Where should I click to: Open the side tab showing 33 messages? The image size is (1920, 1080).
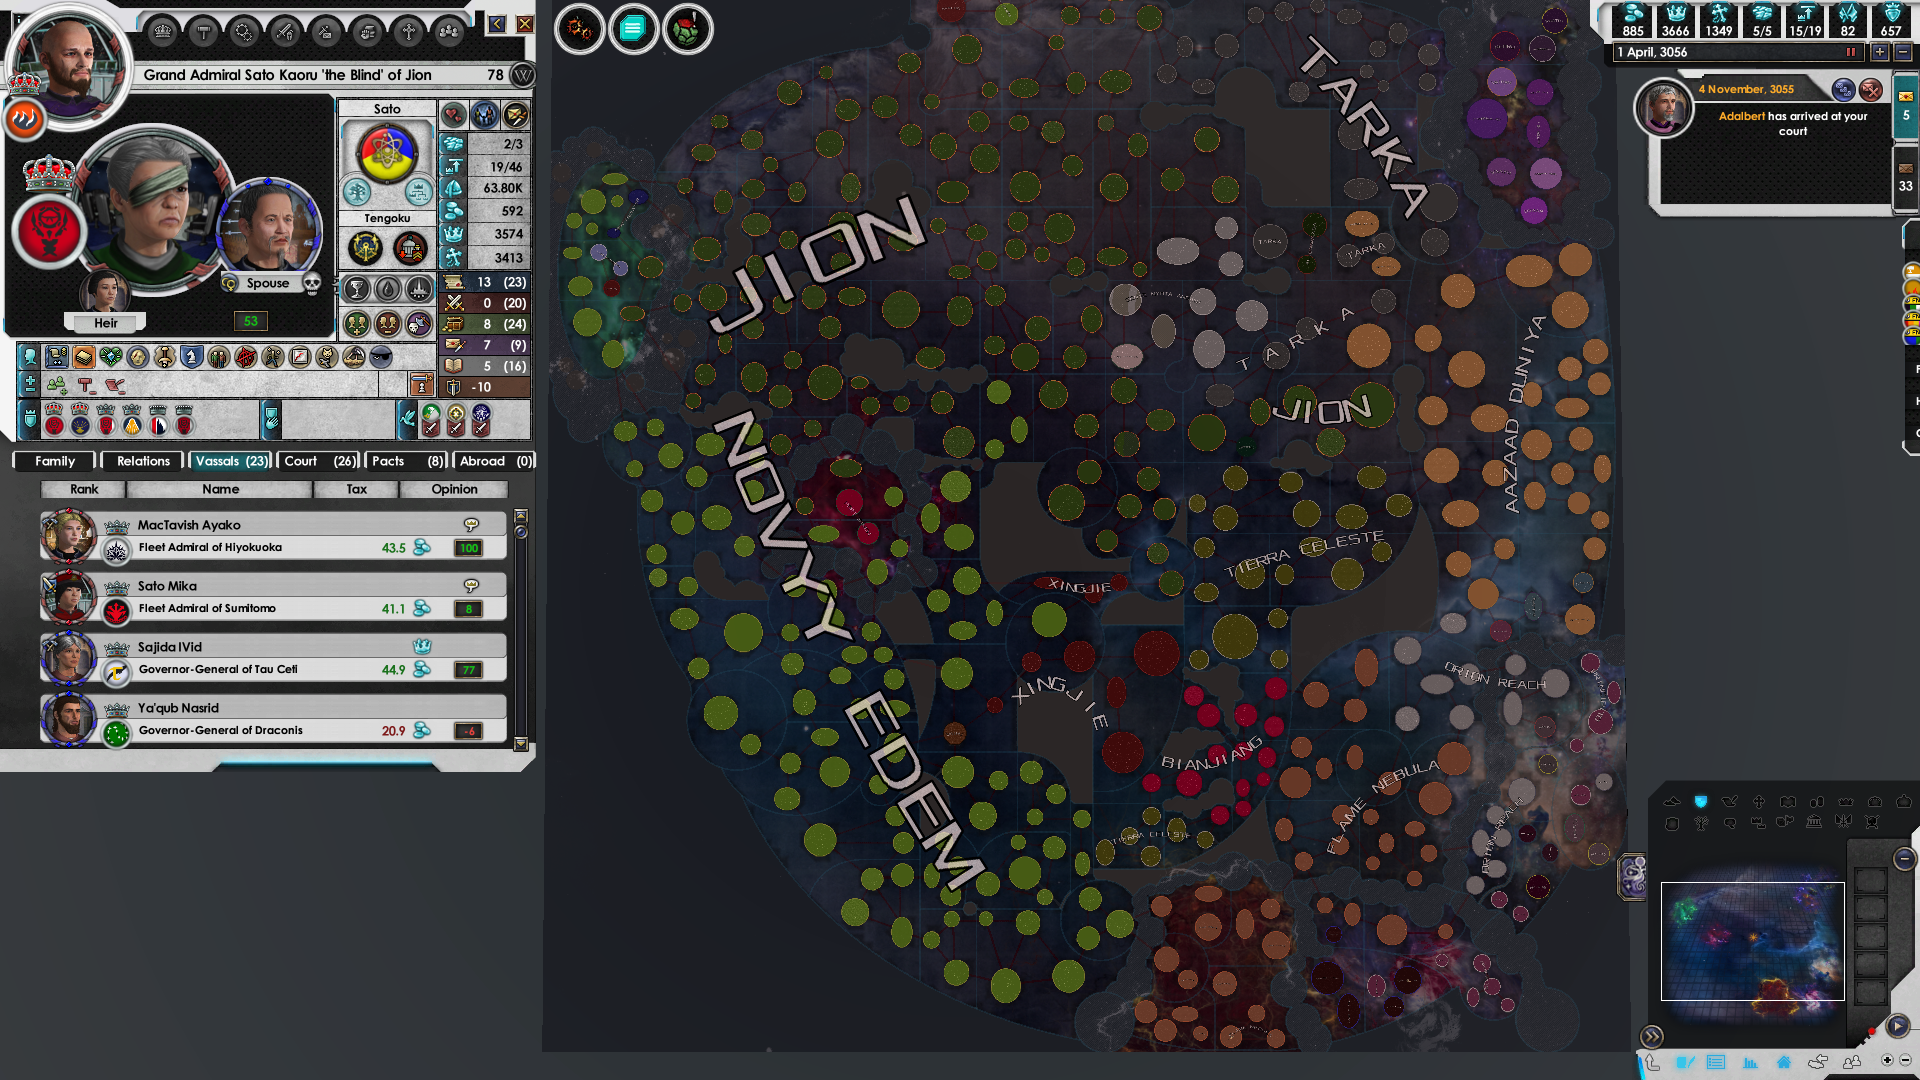[1905, 178]
